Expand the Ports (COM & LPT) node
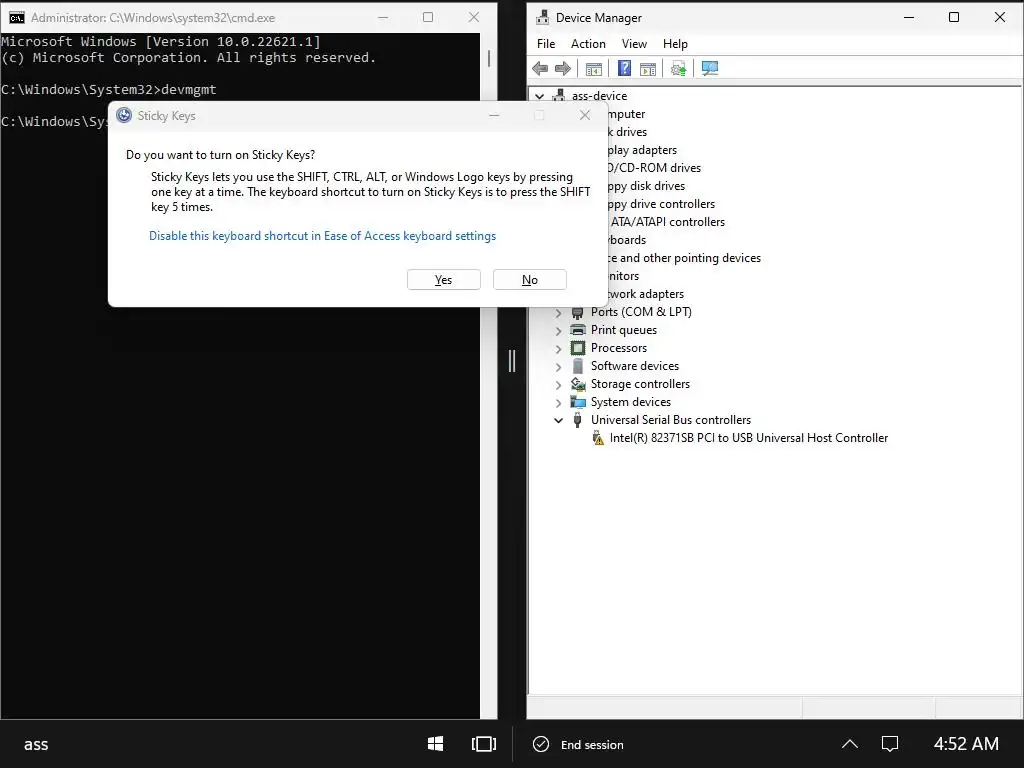 coord(558,313)
